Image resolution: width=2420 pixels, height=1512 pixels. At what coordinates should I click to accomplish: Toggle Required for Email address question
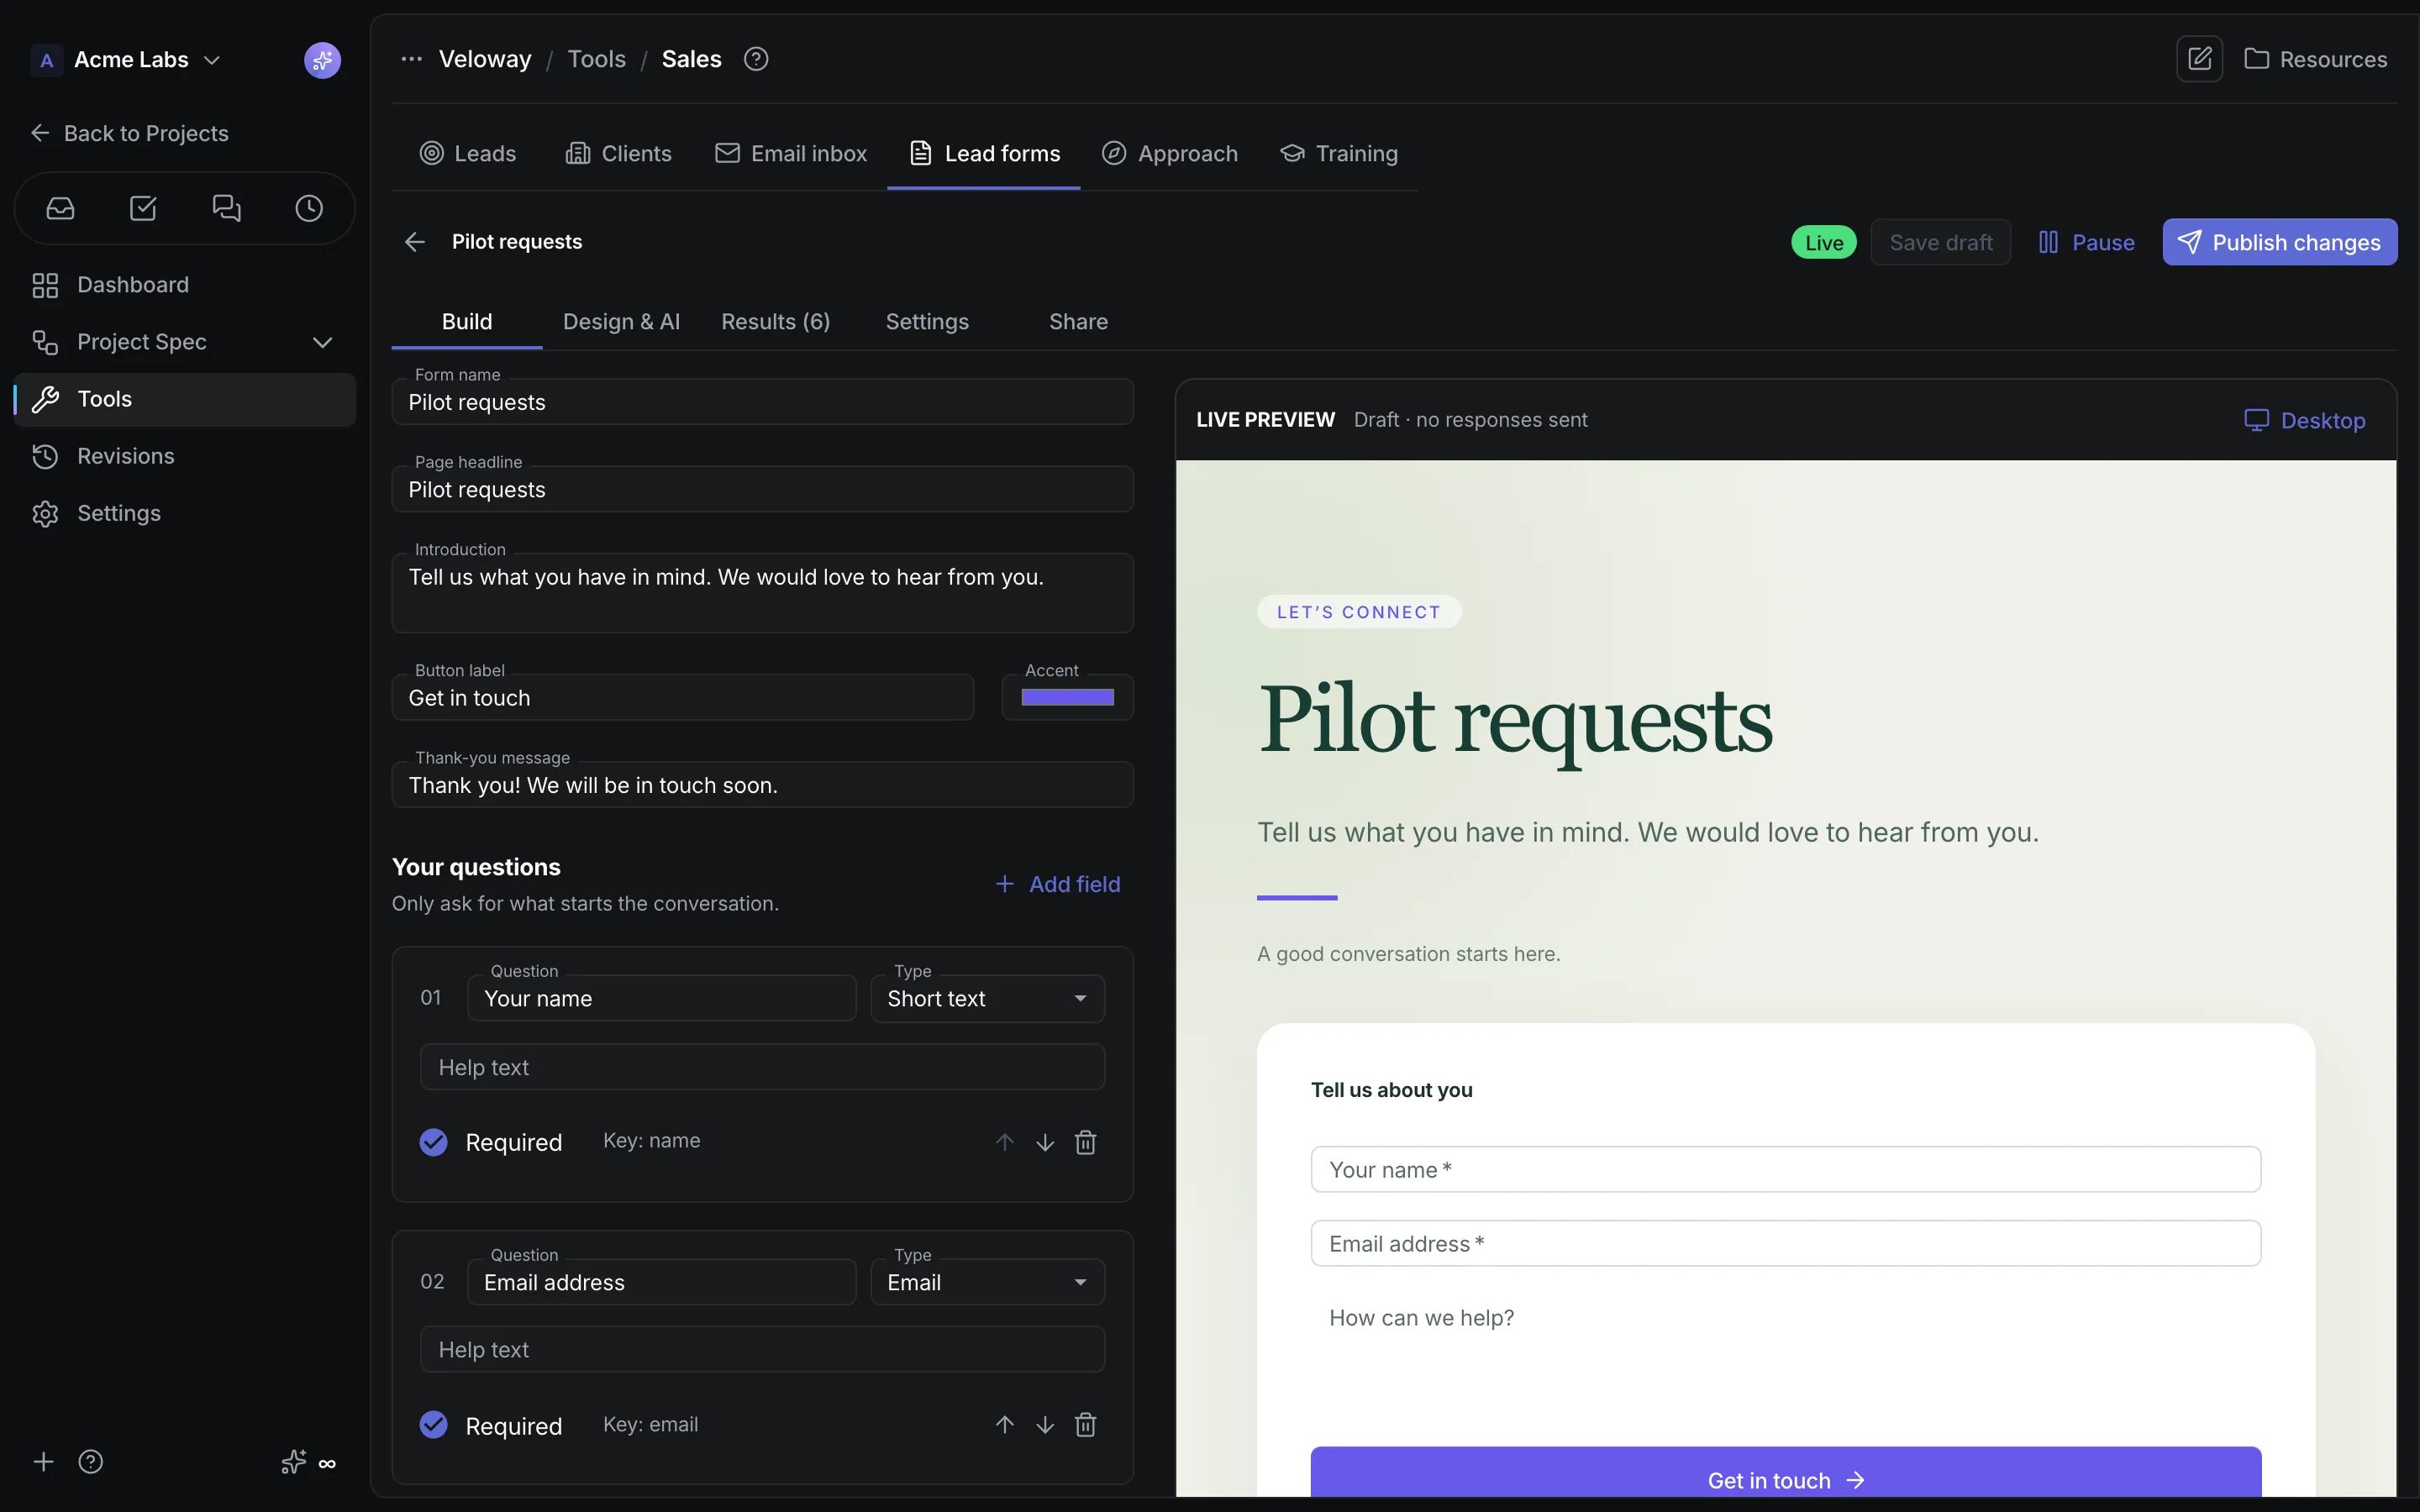[433, 1425]
